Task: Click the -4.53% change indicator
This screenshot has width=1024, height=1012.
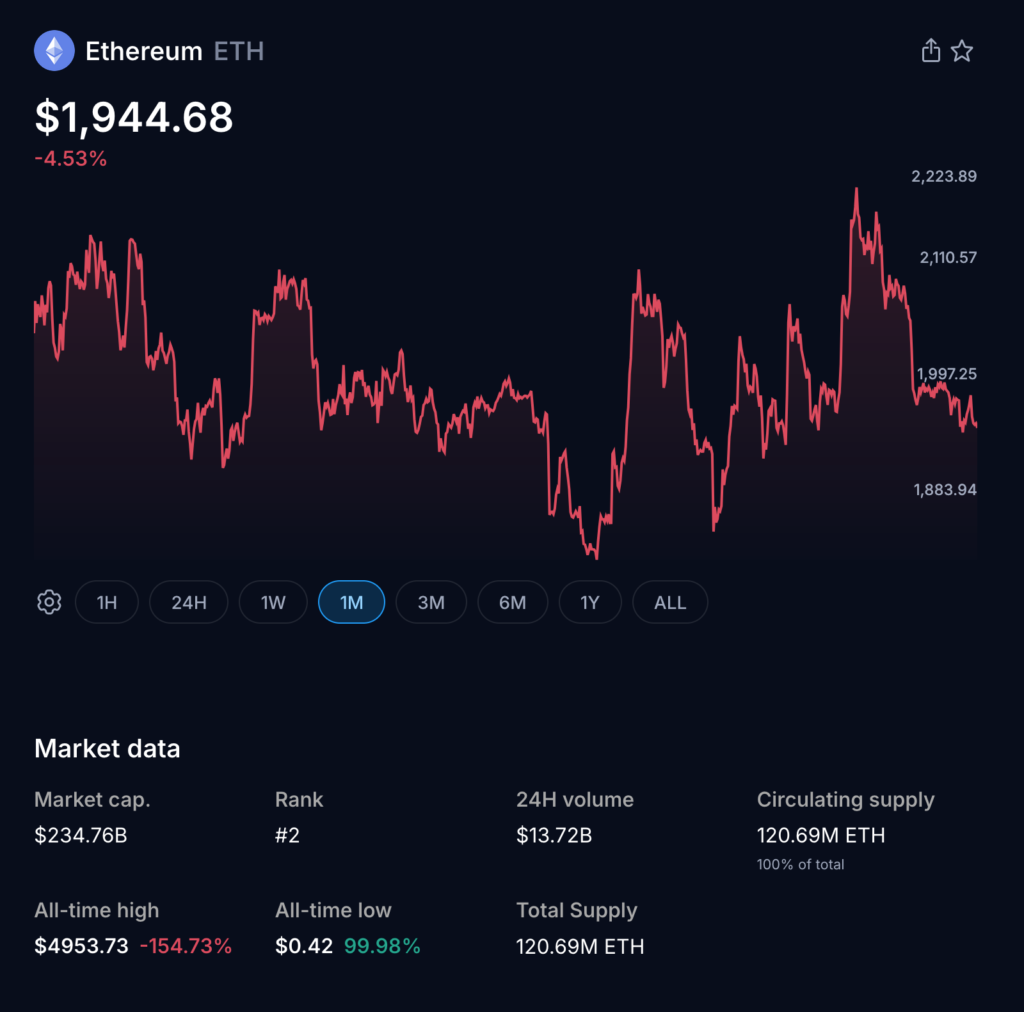Action: click(x=70, y=158)
